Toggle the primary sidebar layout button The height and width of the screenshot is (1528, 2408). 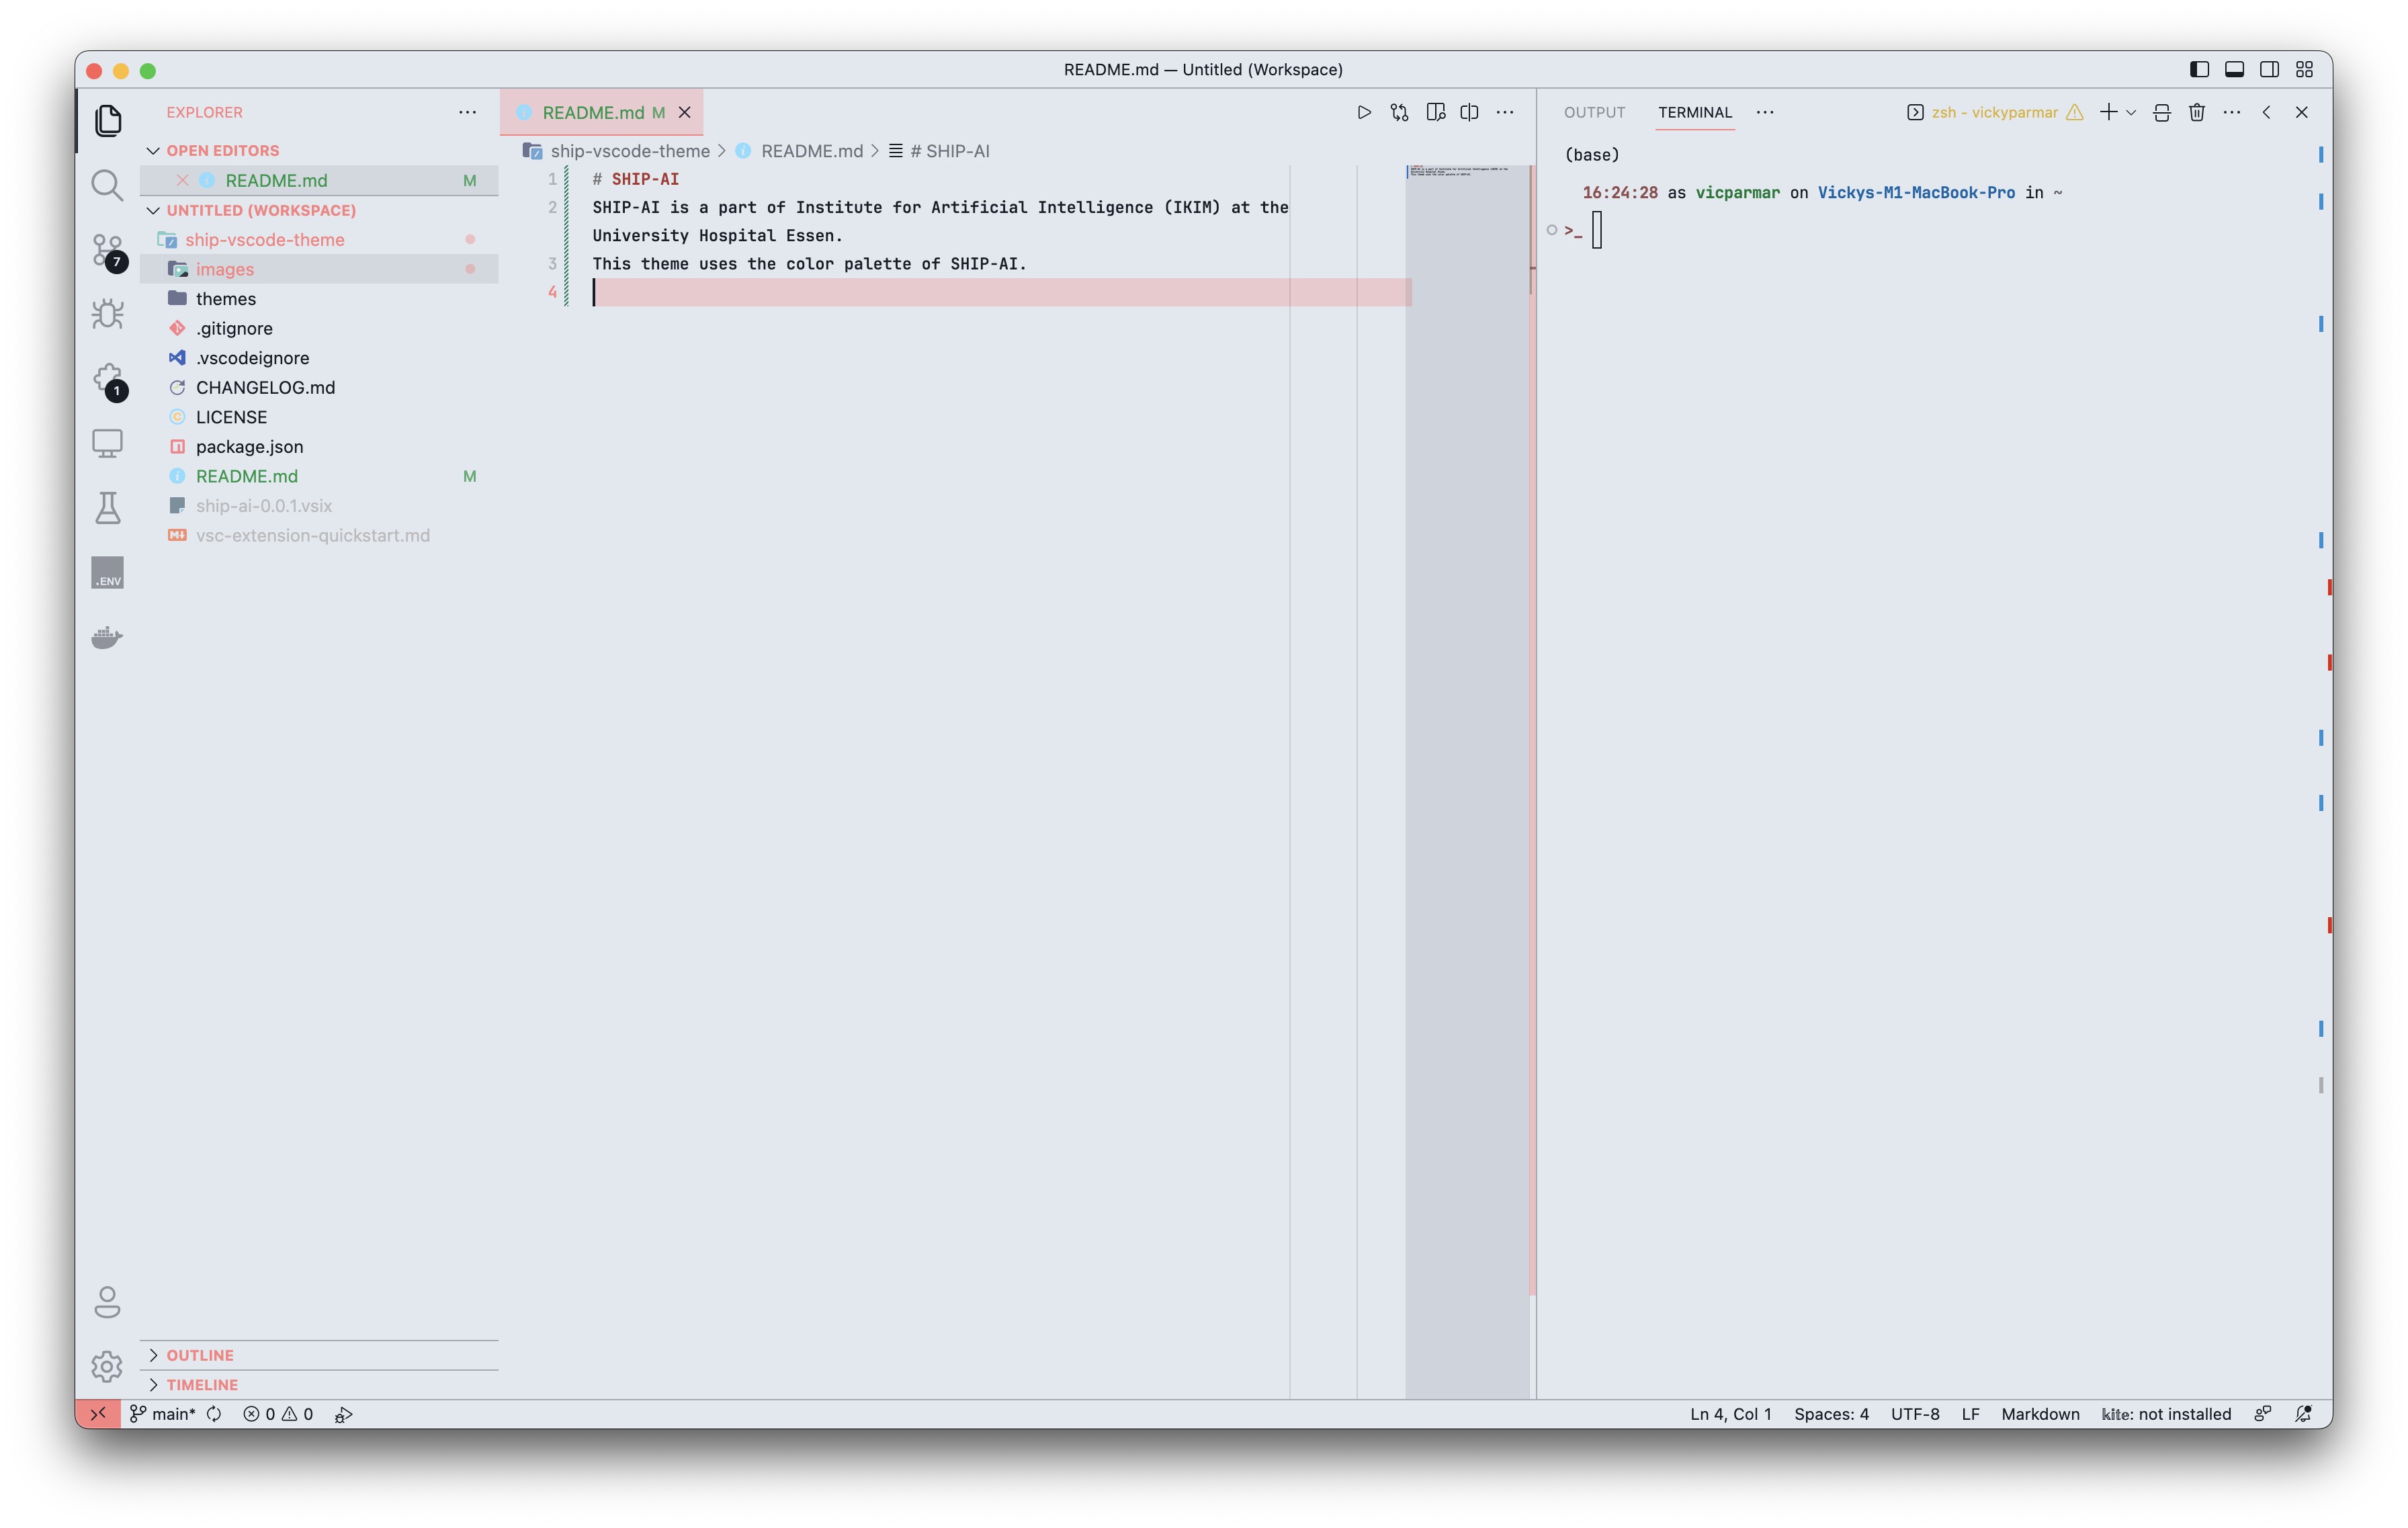(x=2199, y=69)
